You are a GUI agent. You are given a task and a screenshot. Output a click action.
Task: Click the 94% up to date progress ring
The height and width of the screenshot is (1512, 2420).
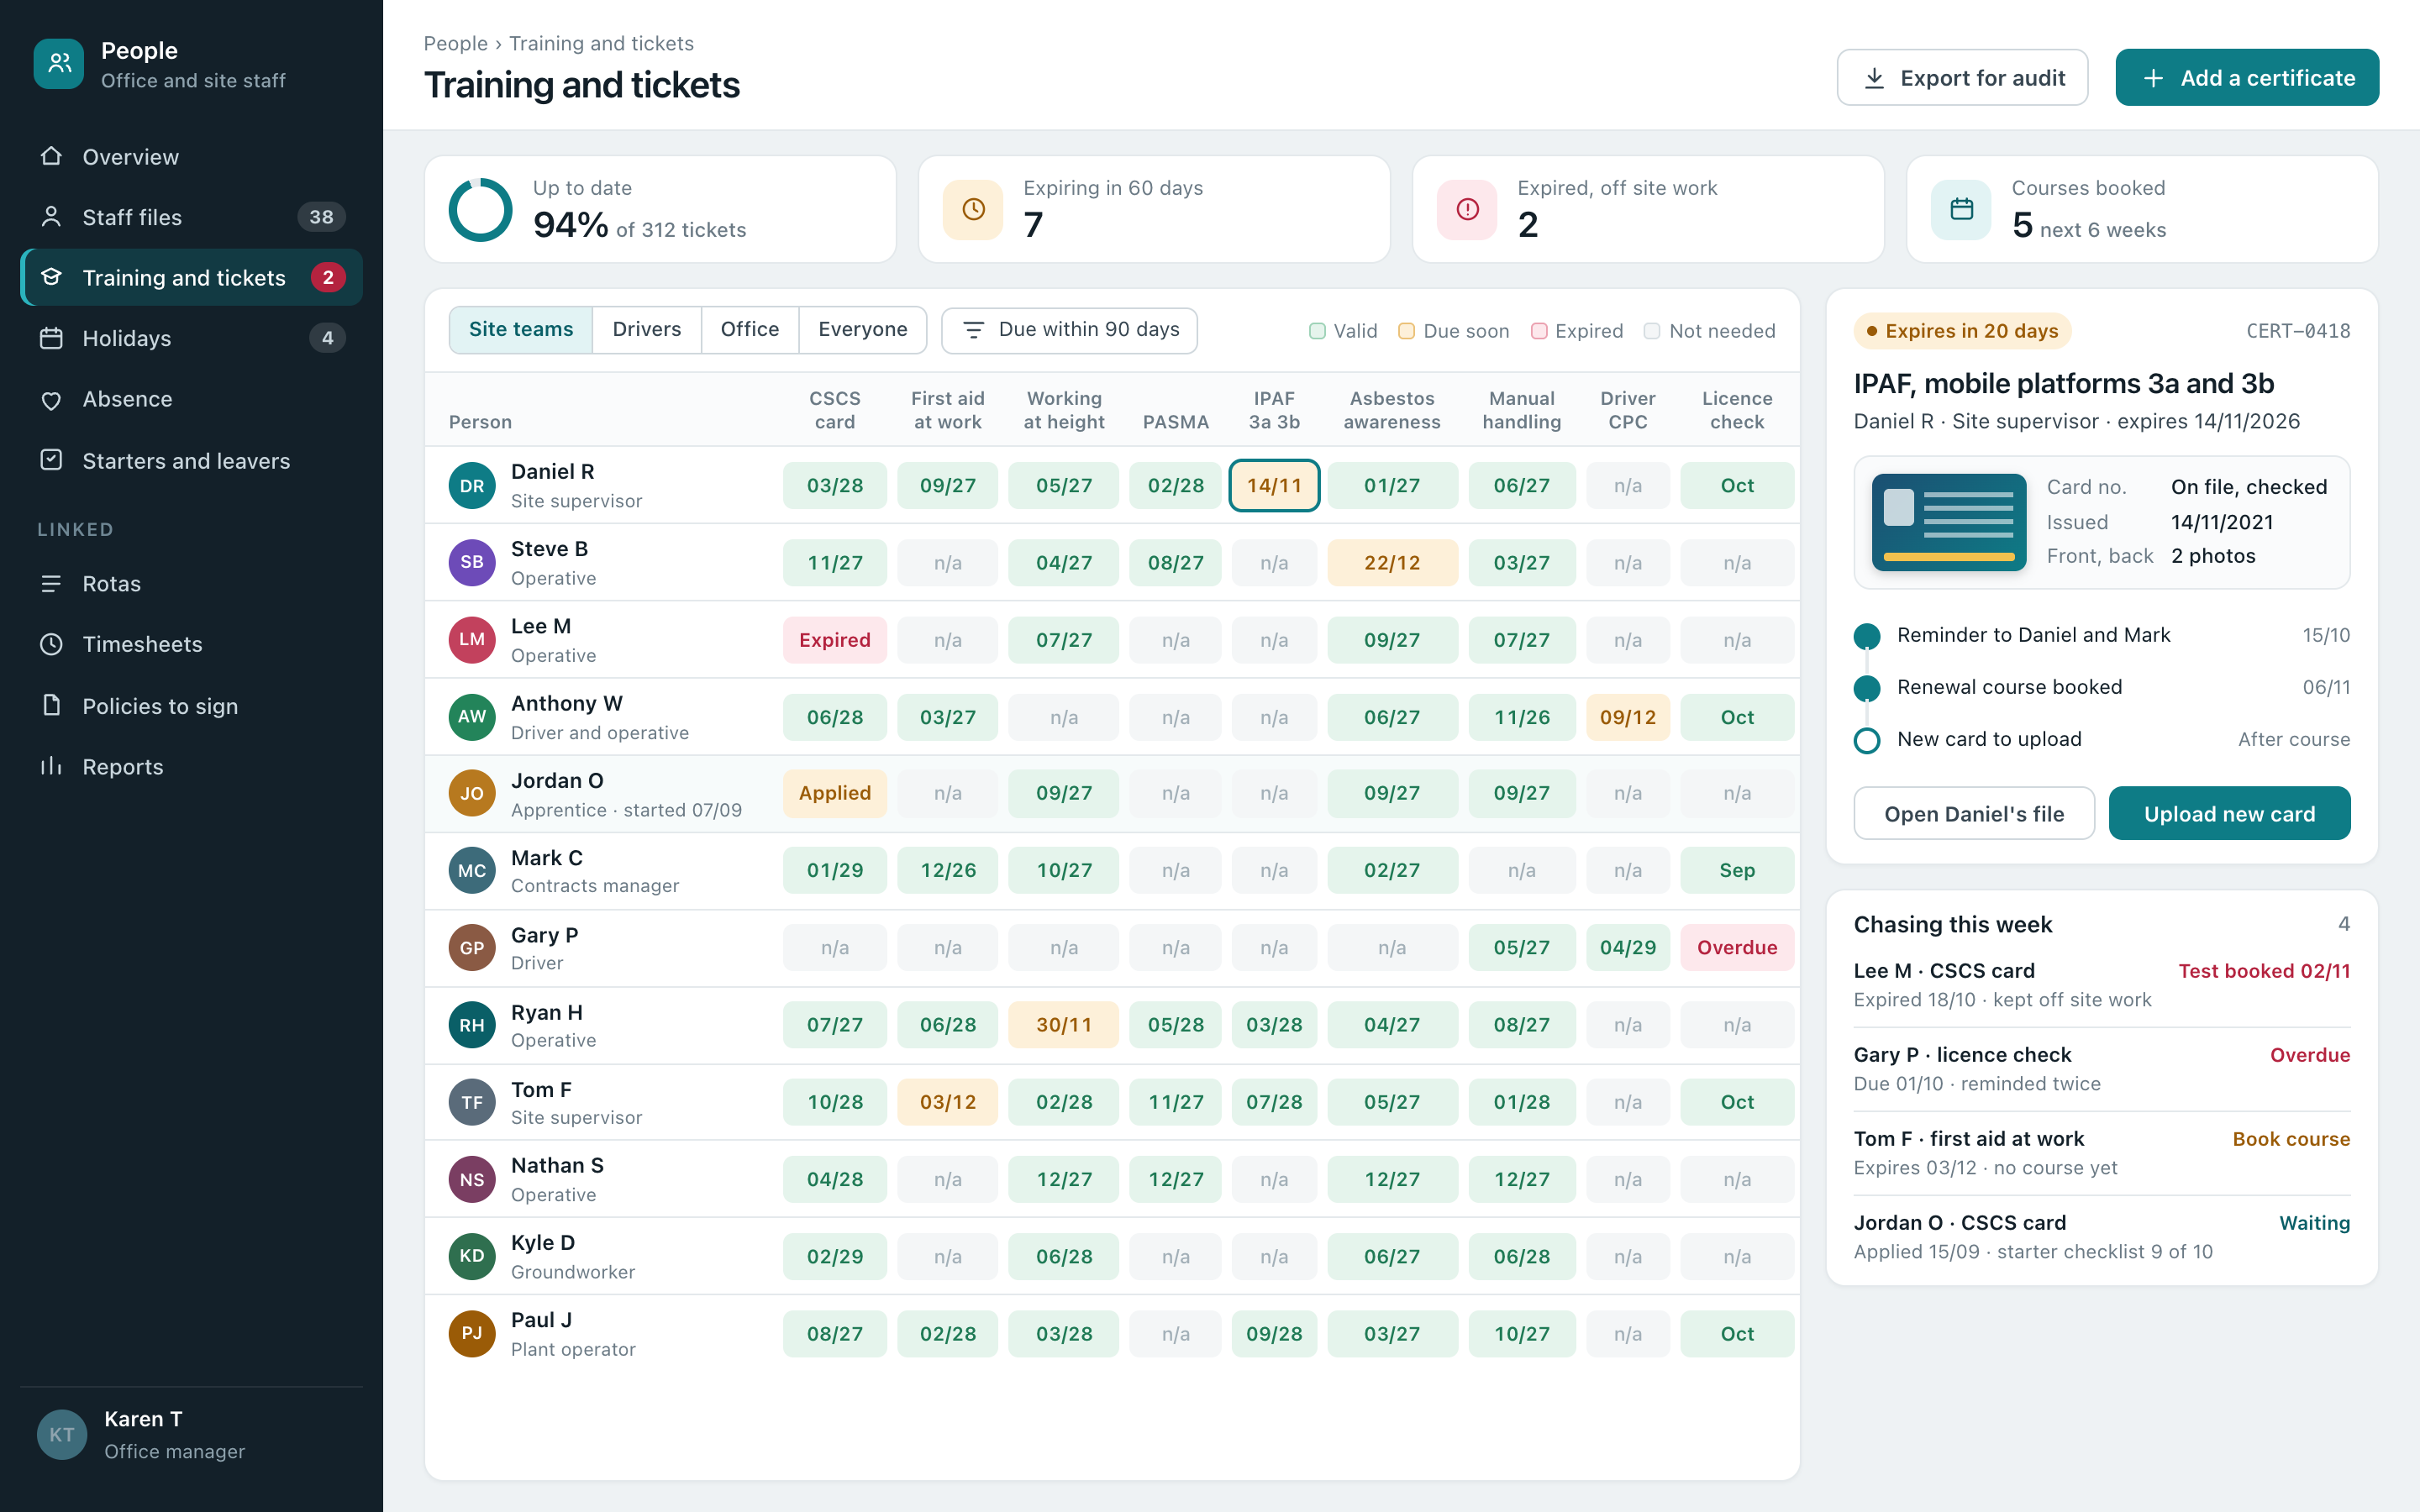pyautogui.click(x=480, y=209)
